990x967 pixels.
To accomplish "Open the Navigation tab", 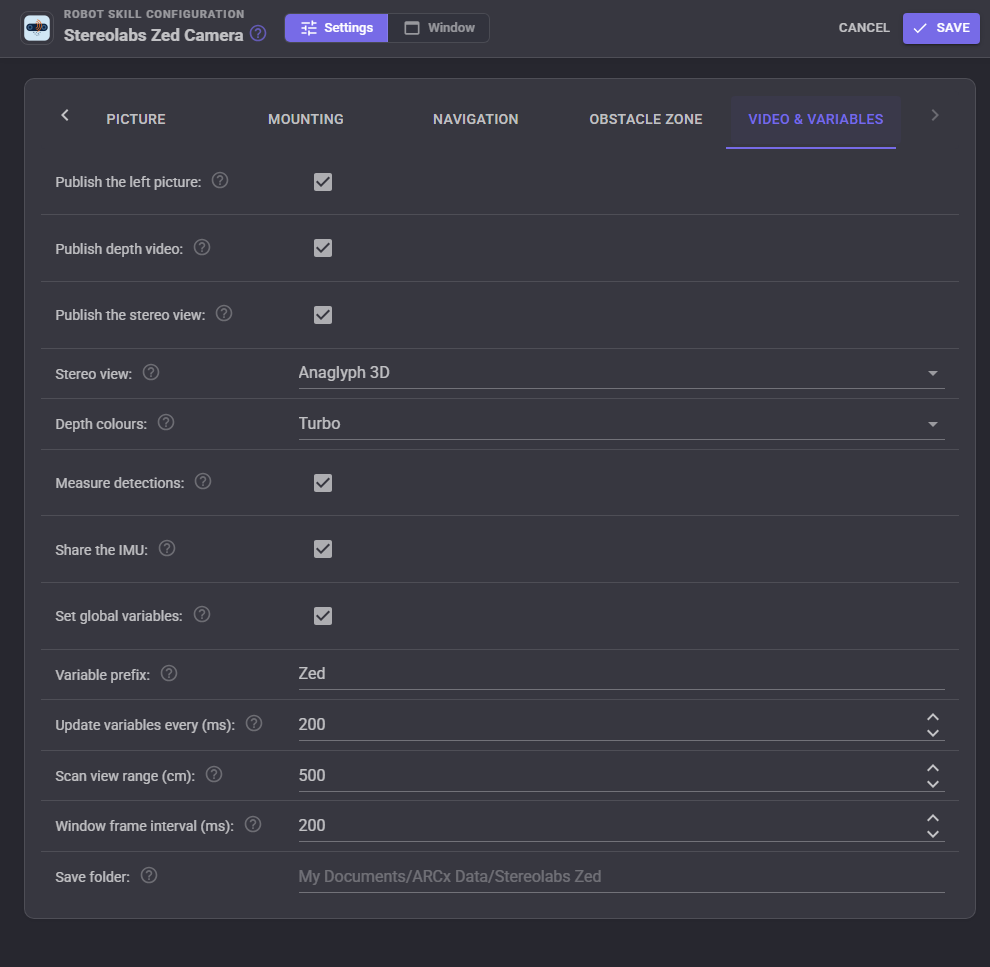I will click(475, 119).
